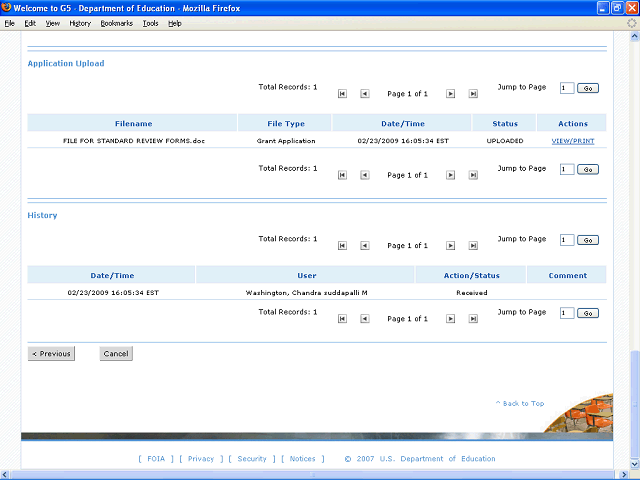The height and width of the screenshot is (480, 640).
Task: Click the File Type column header
Action: [285, 123]
